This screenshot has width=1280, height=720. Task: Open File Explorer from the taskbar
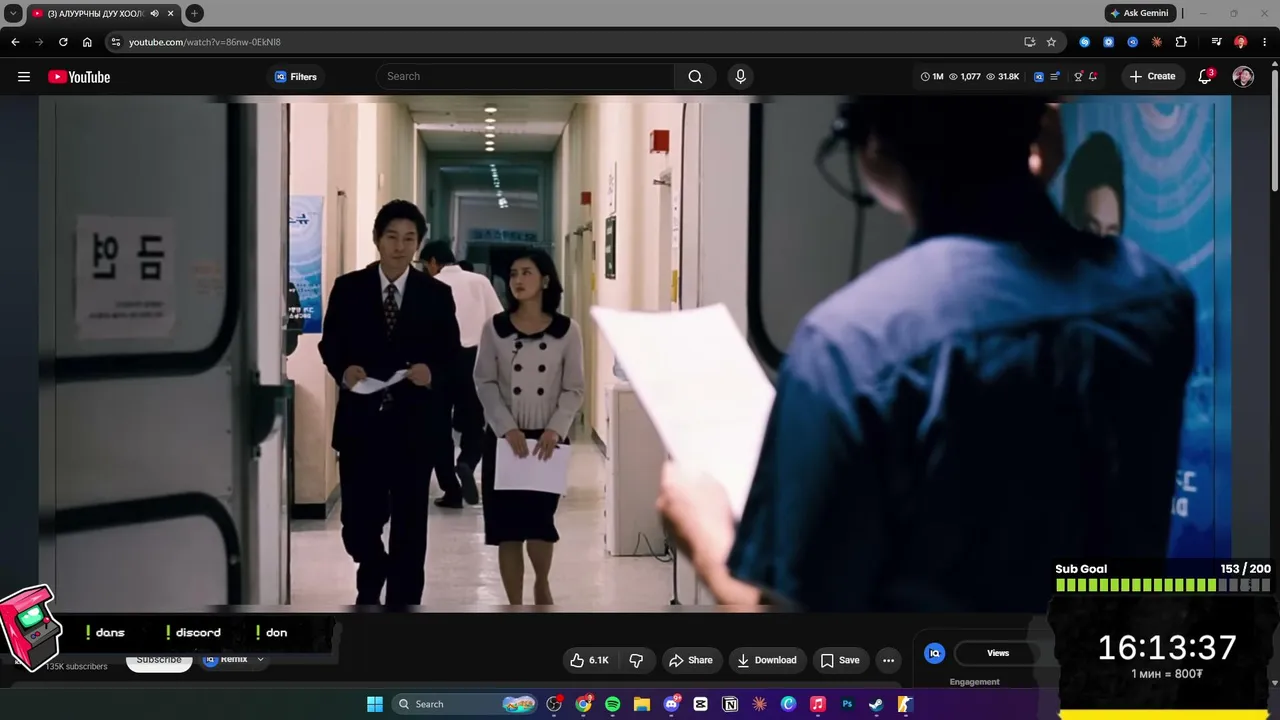pos(642,704)
